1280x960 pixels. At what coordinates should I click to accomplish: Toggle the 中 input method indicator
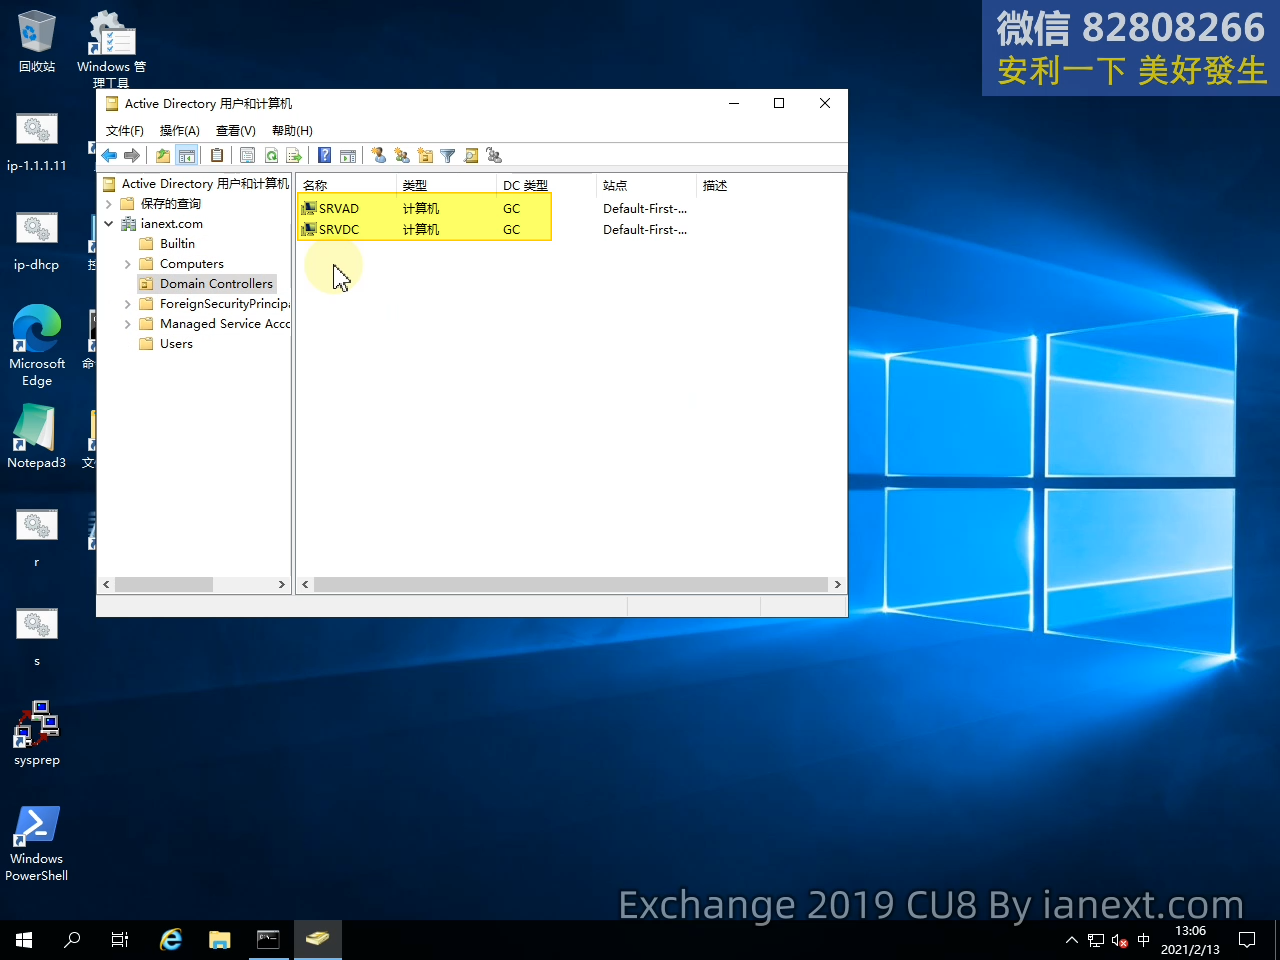pyautogui.click(x=1144, y=940)
